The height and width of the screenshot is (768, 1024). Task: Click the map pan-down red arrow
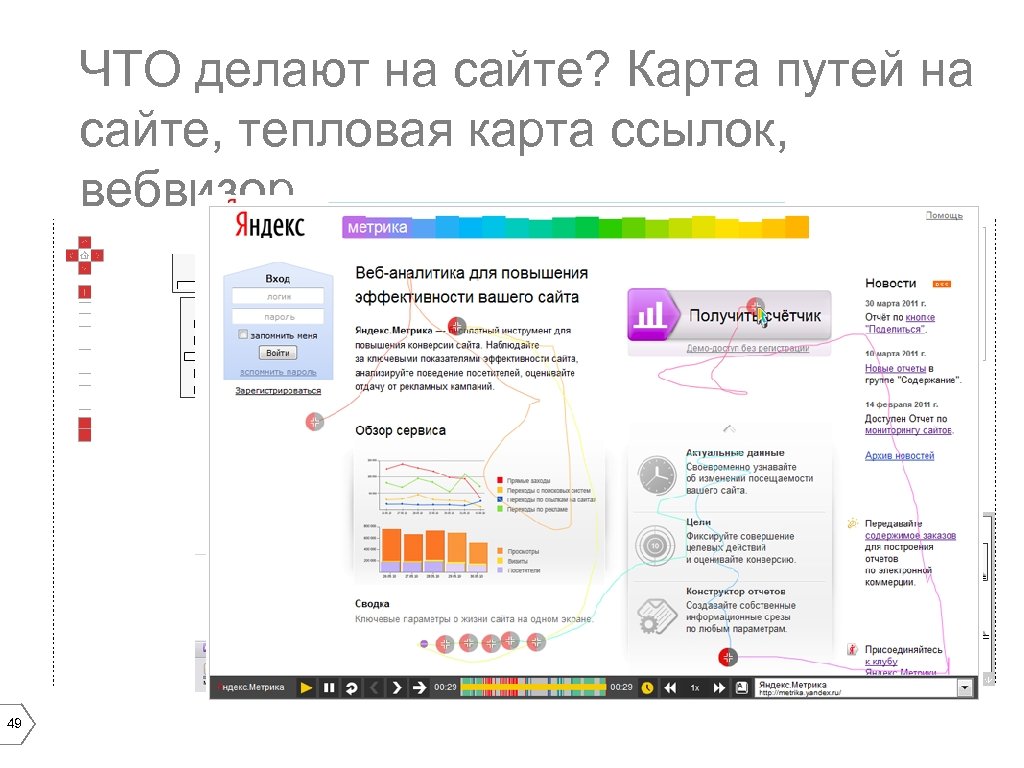85,268
